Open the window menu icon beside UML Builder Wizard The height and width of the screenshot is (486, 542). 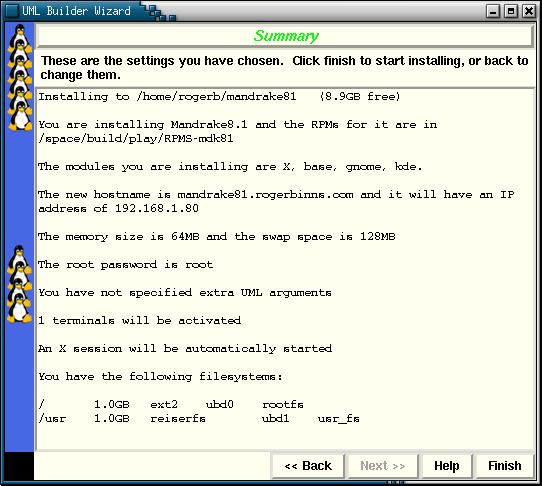[11, 11]
